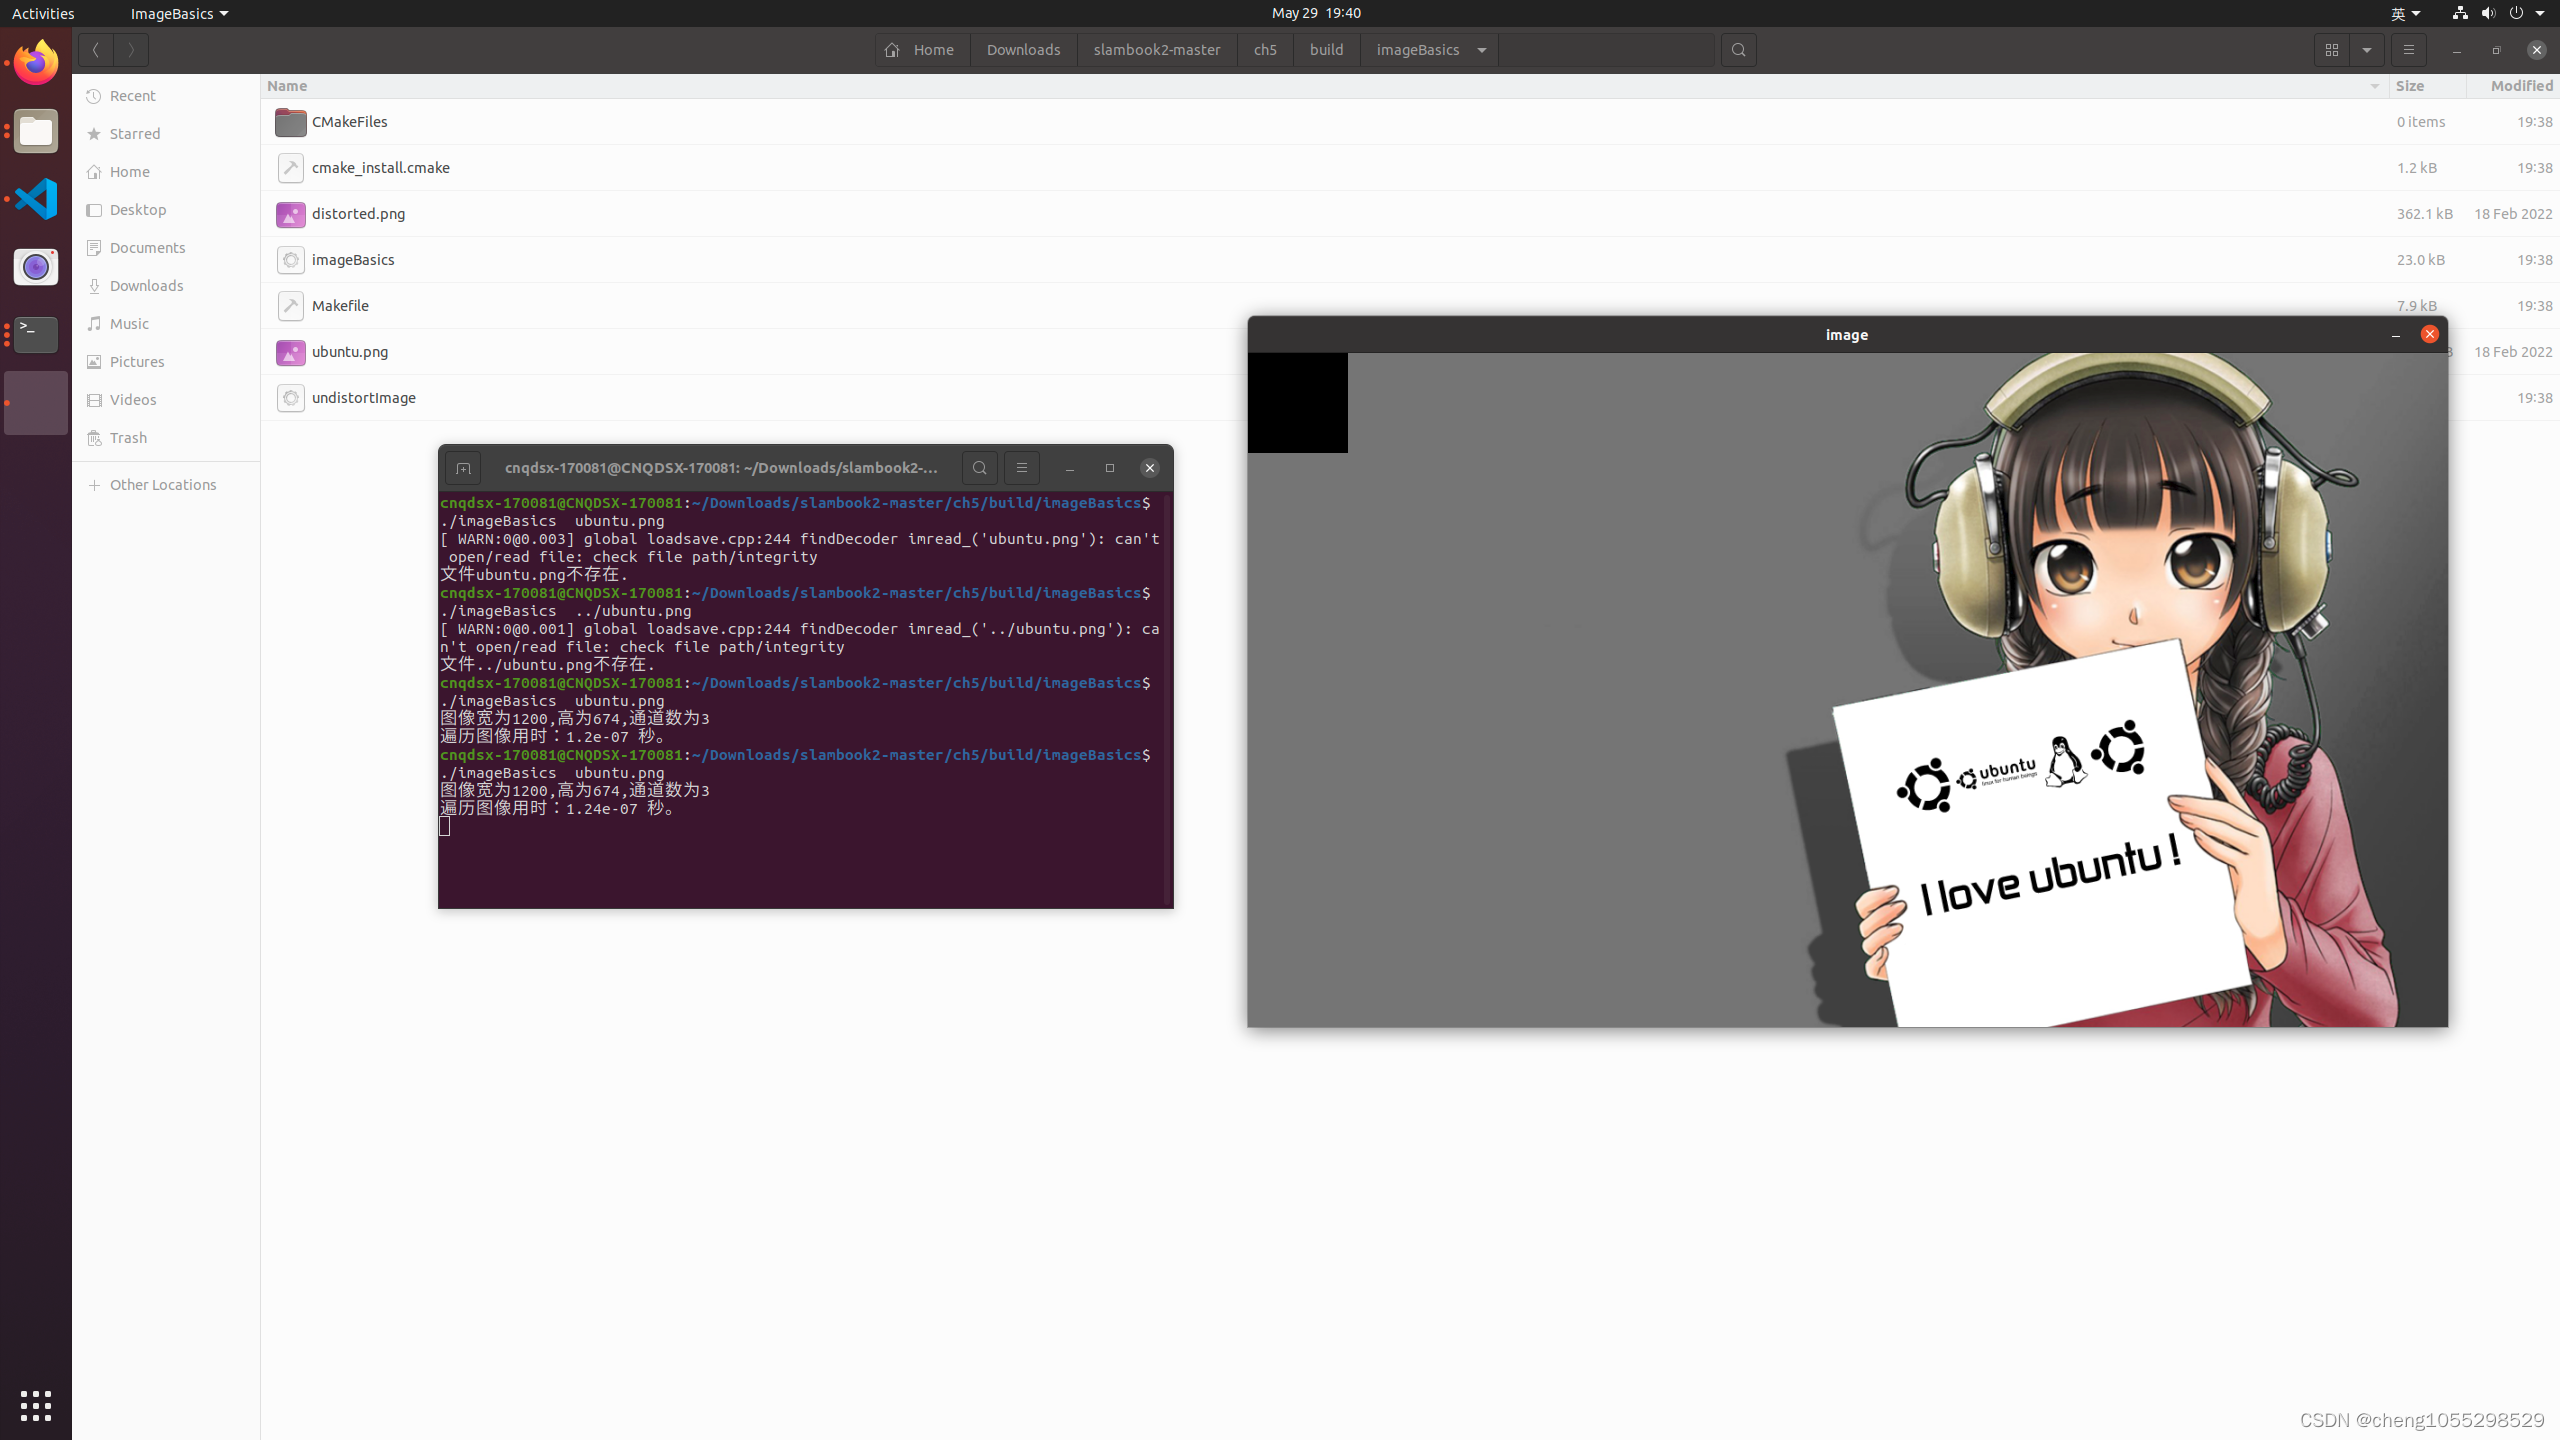The width and height of the screenshot is (2560, 1440).
Task: Open the Files app from the dock
Action: 35,130
